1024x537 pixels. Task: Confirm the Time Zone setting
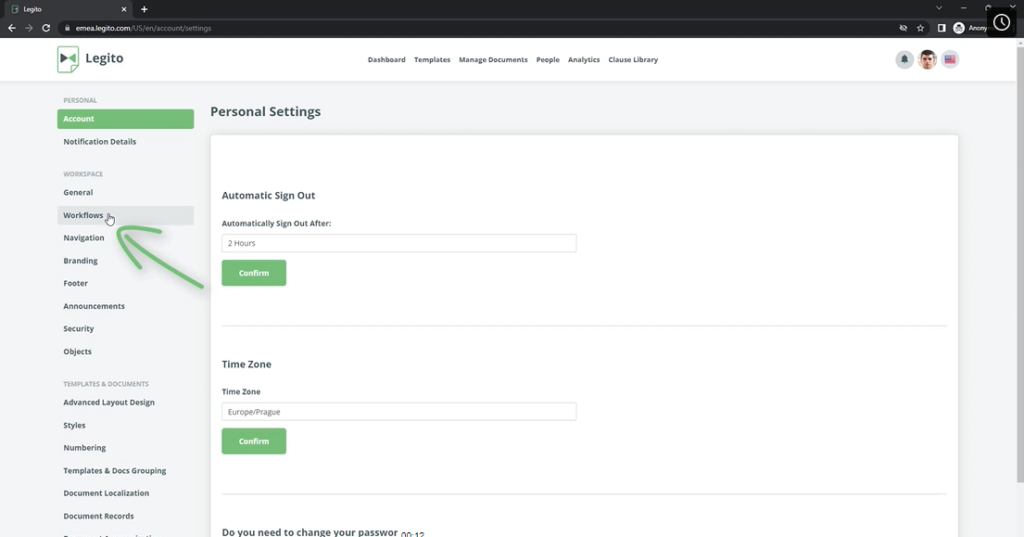(x=254, y=441)
